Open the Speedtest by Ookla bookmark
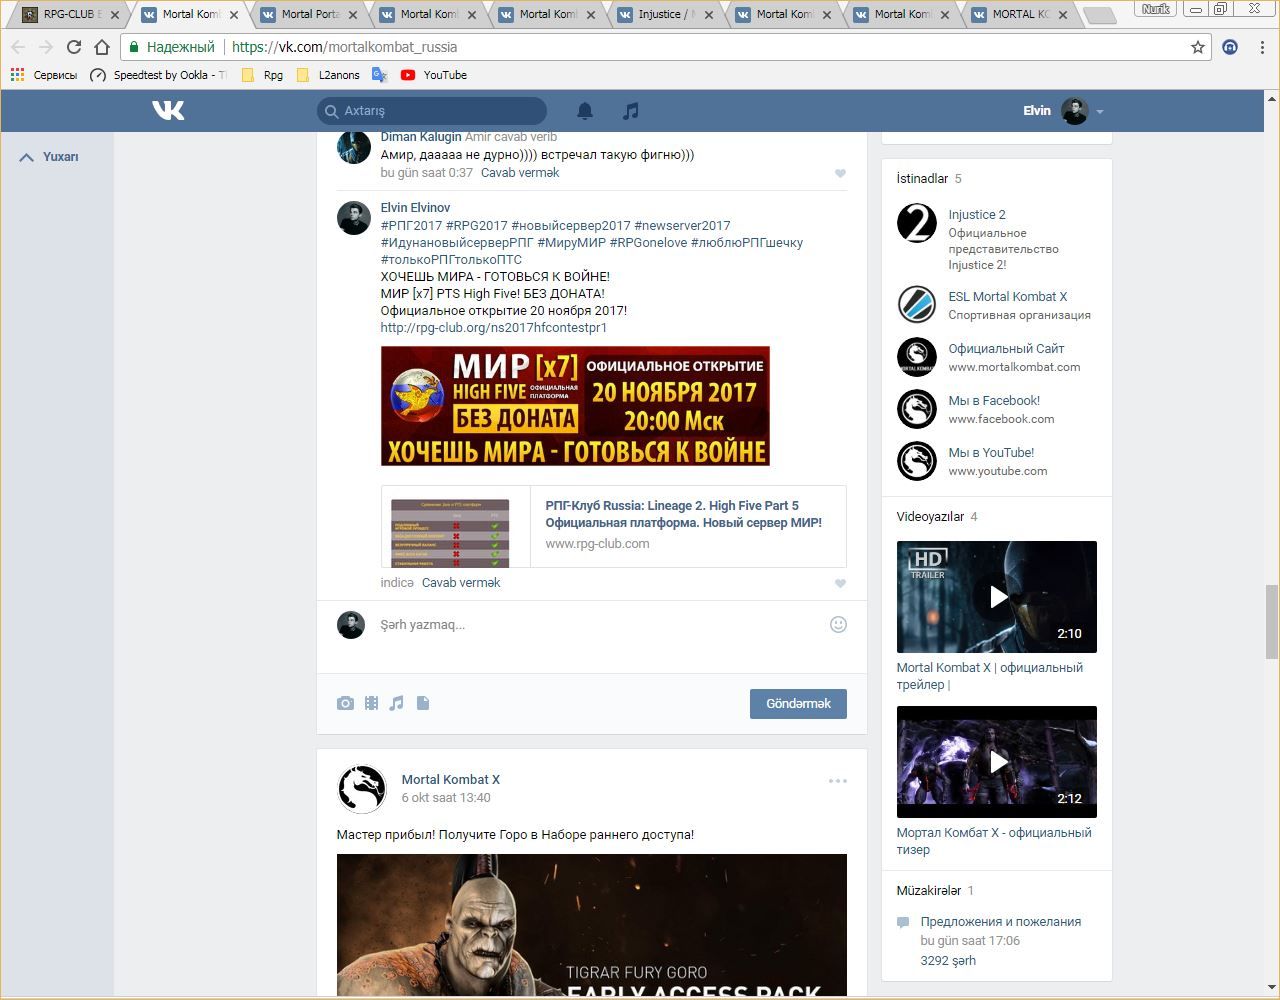Screen dimensions: 1280x1000 tap(159, 75)
